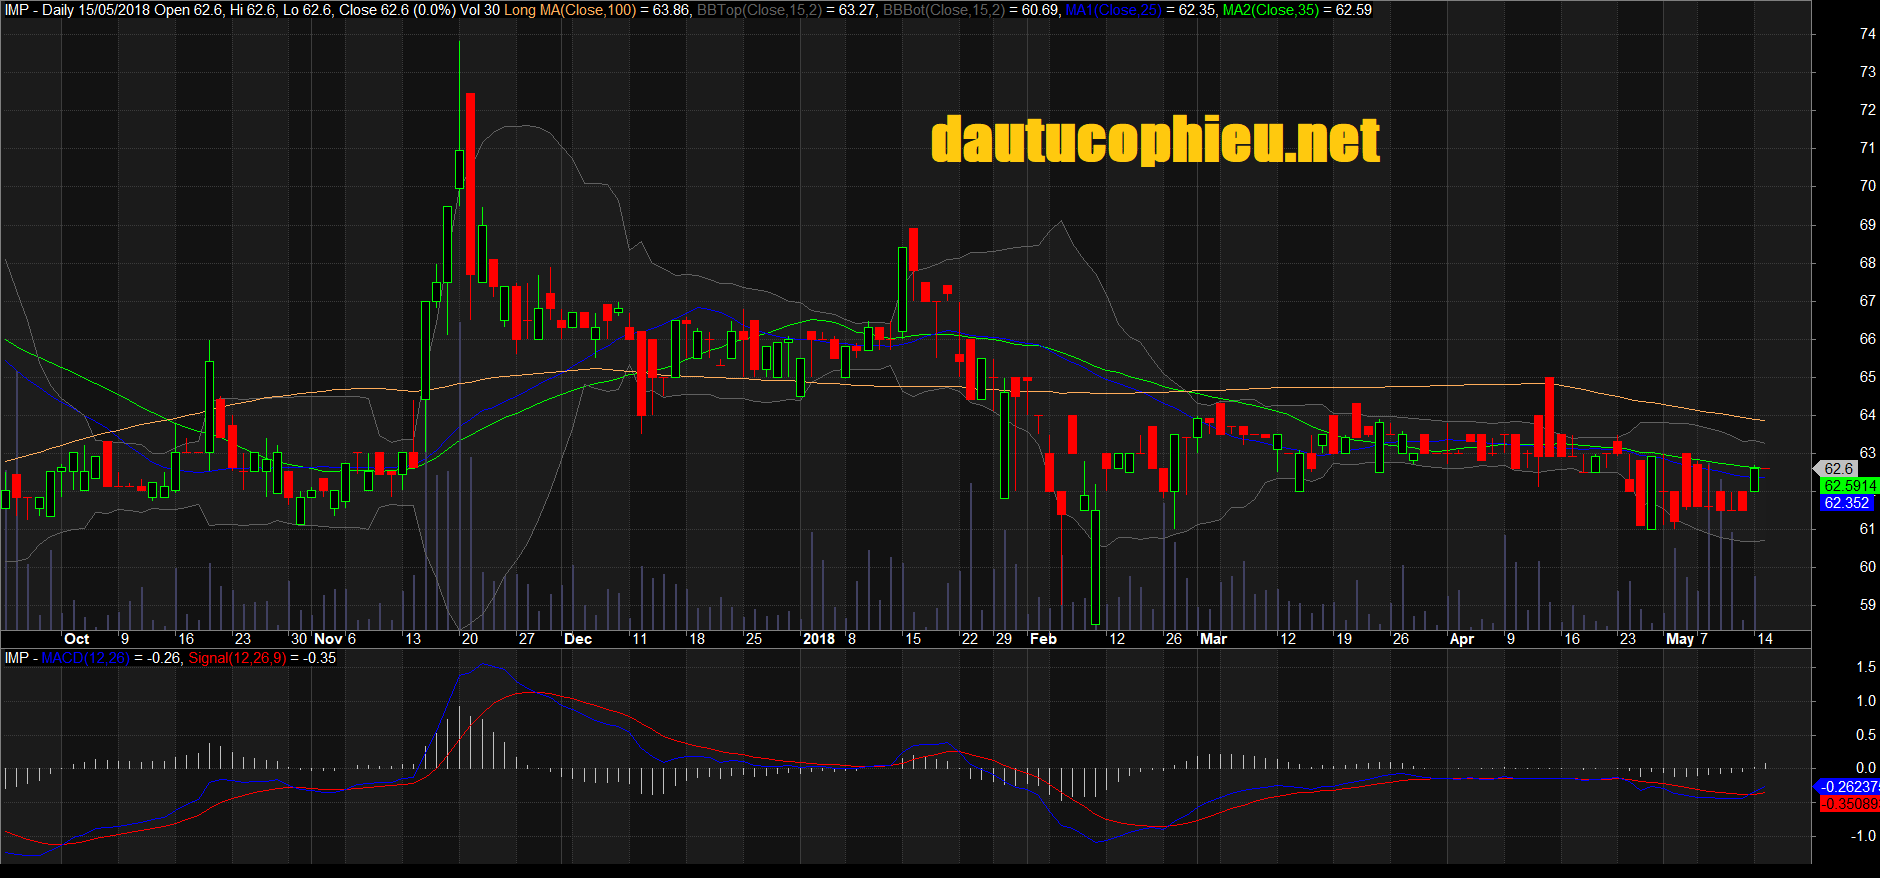
Task: Click the blue MA1(Close,25) label
Action: (x=1113, y=10)
